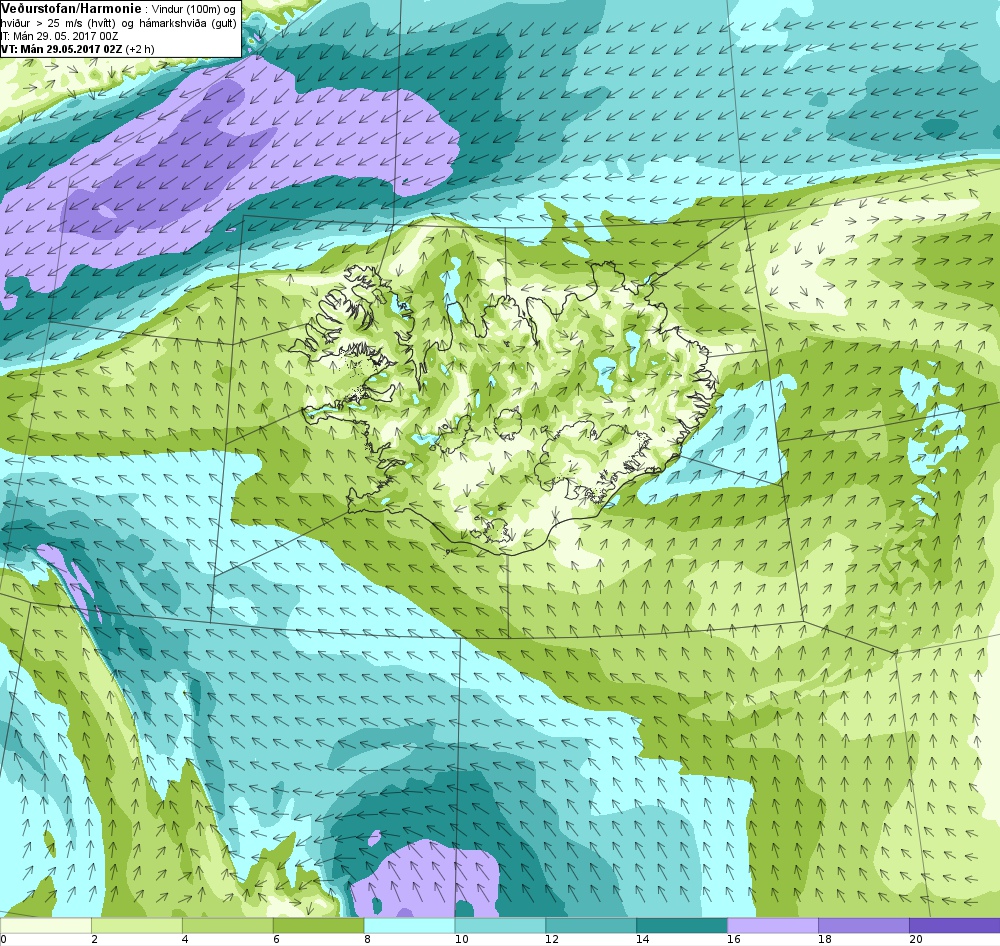This screenshot has height=946, width=1000.
Task: Click the legend scale label "14"
Action: [x=643, y=939]
